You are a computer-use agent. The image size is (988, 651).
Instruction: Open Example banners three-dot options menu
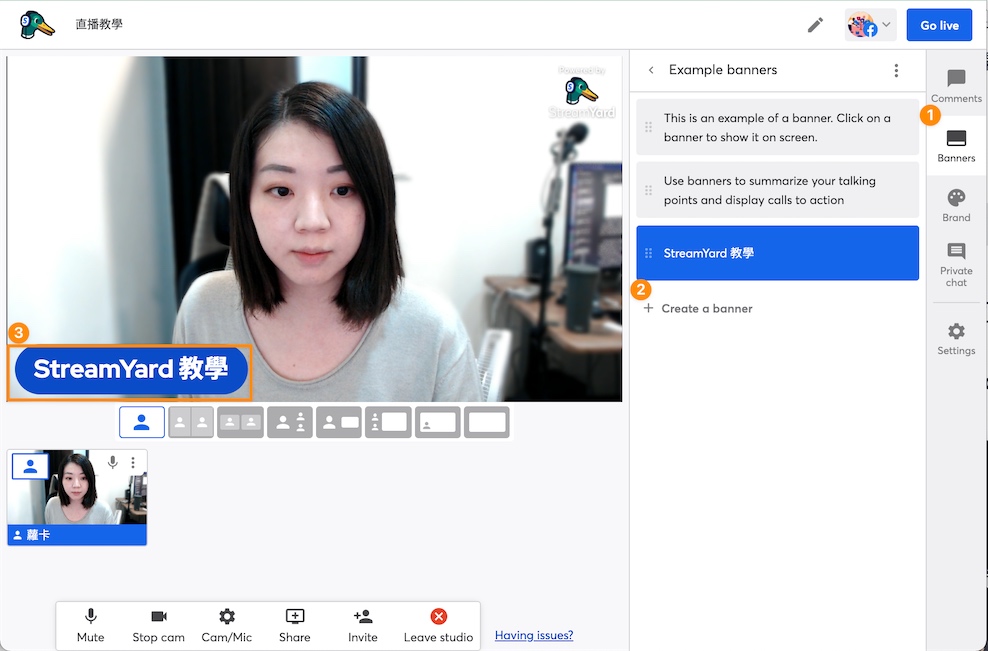[896, 70]
